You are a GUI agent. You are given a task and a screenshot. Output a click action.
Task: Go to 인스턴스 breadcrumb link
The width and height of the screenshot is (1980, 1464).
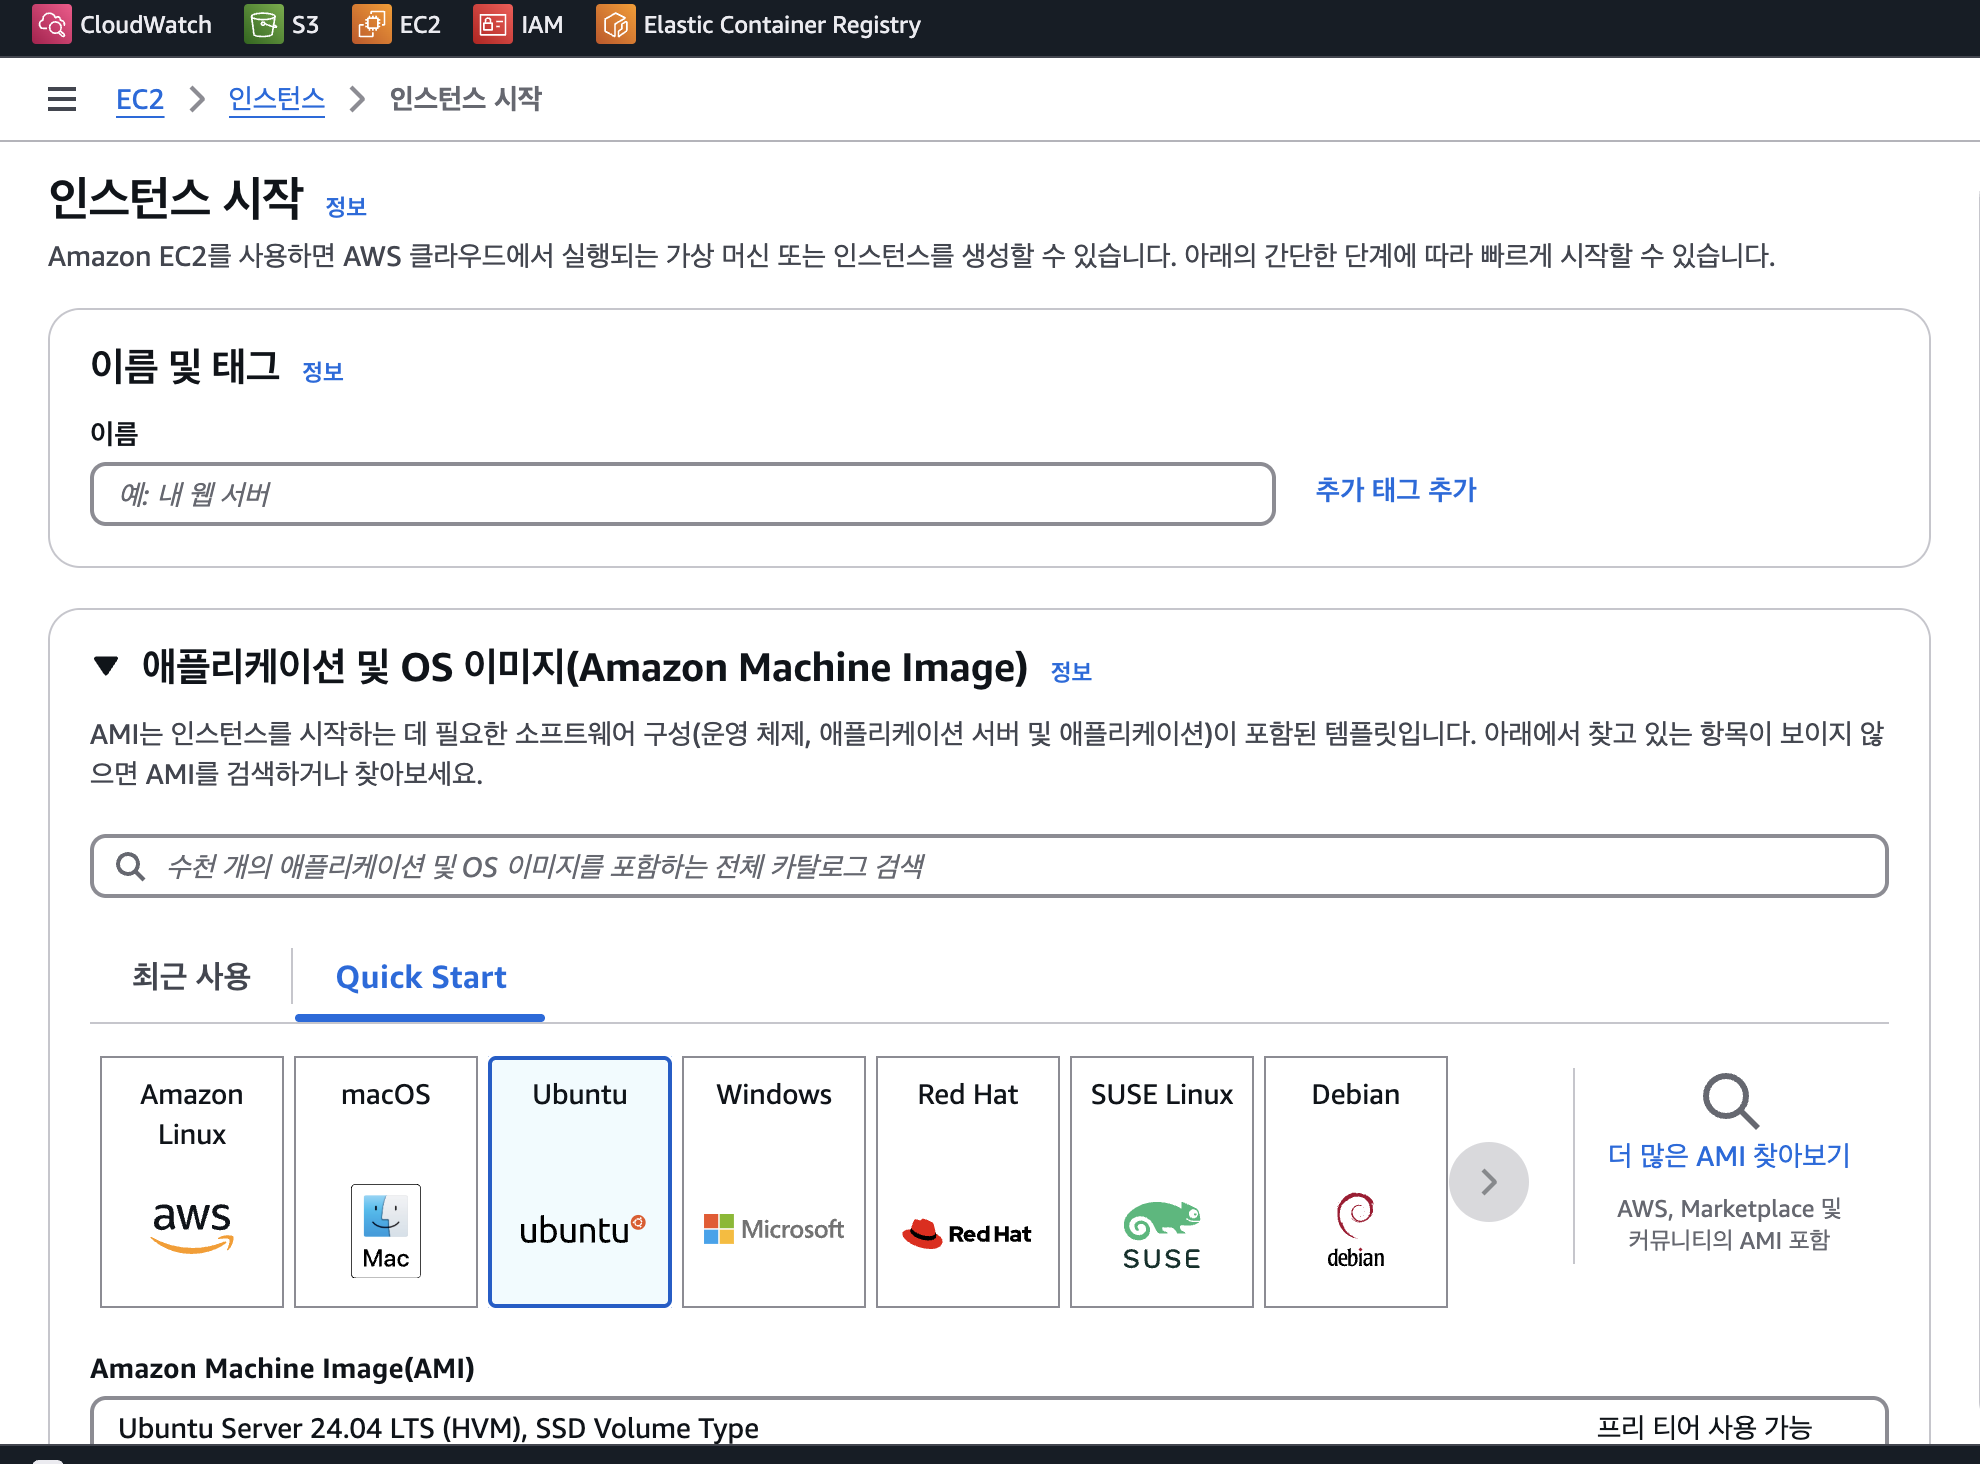[x=276, y=99]
